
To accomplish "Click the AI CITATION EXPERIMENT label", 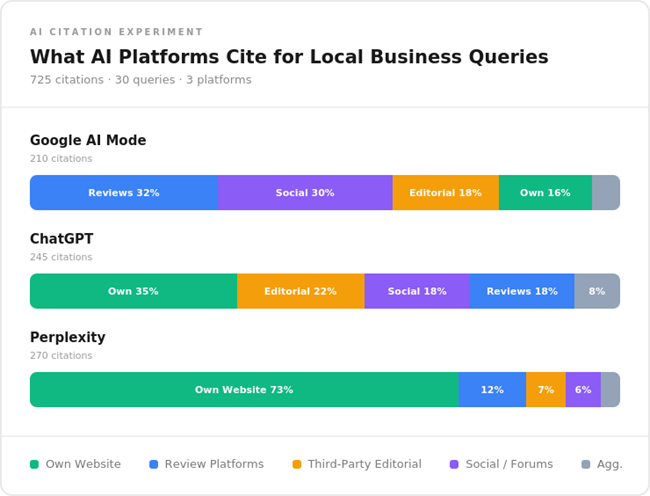I will coord(116,32).
